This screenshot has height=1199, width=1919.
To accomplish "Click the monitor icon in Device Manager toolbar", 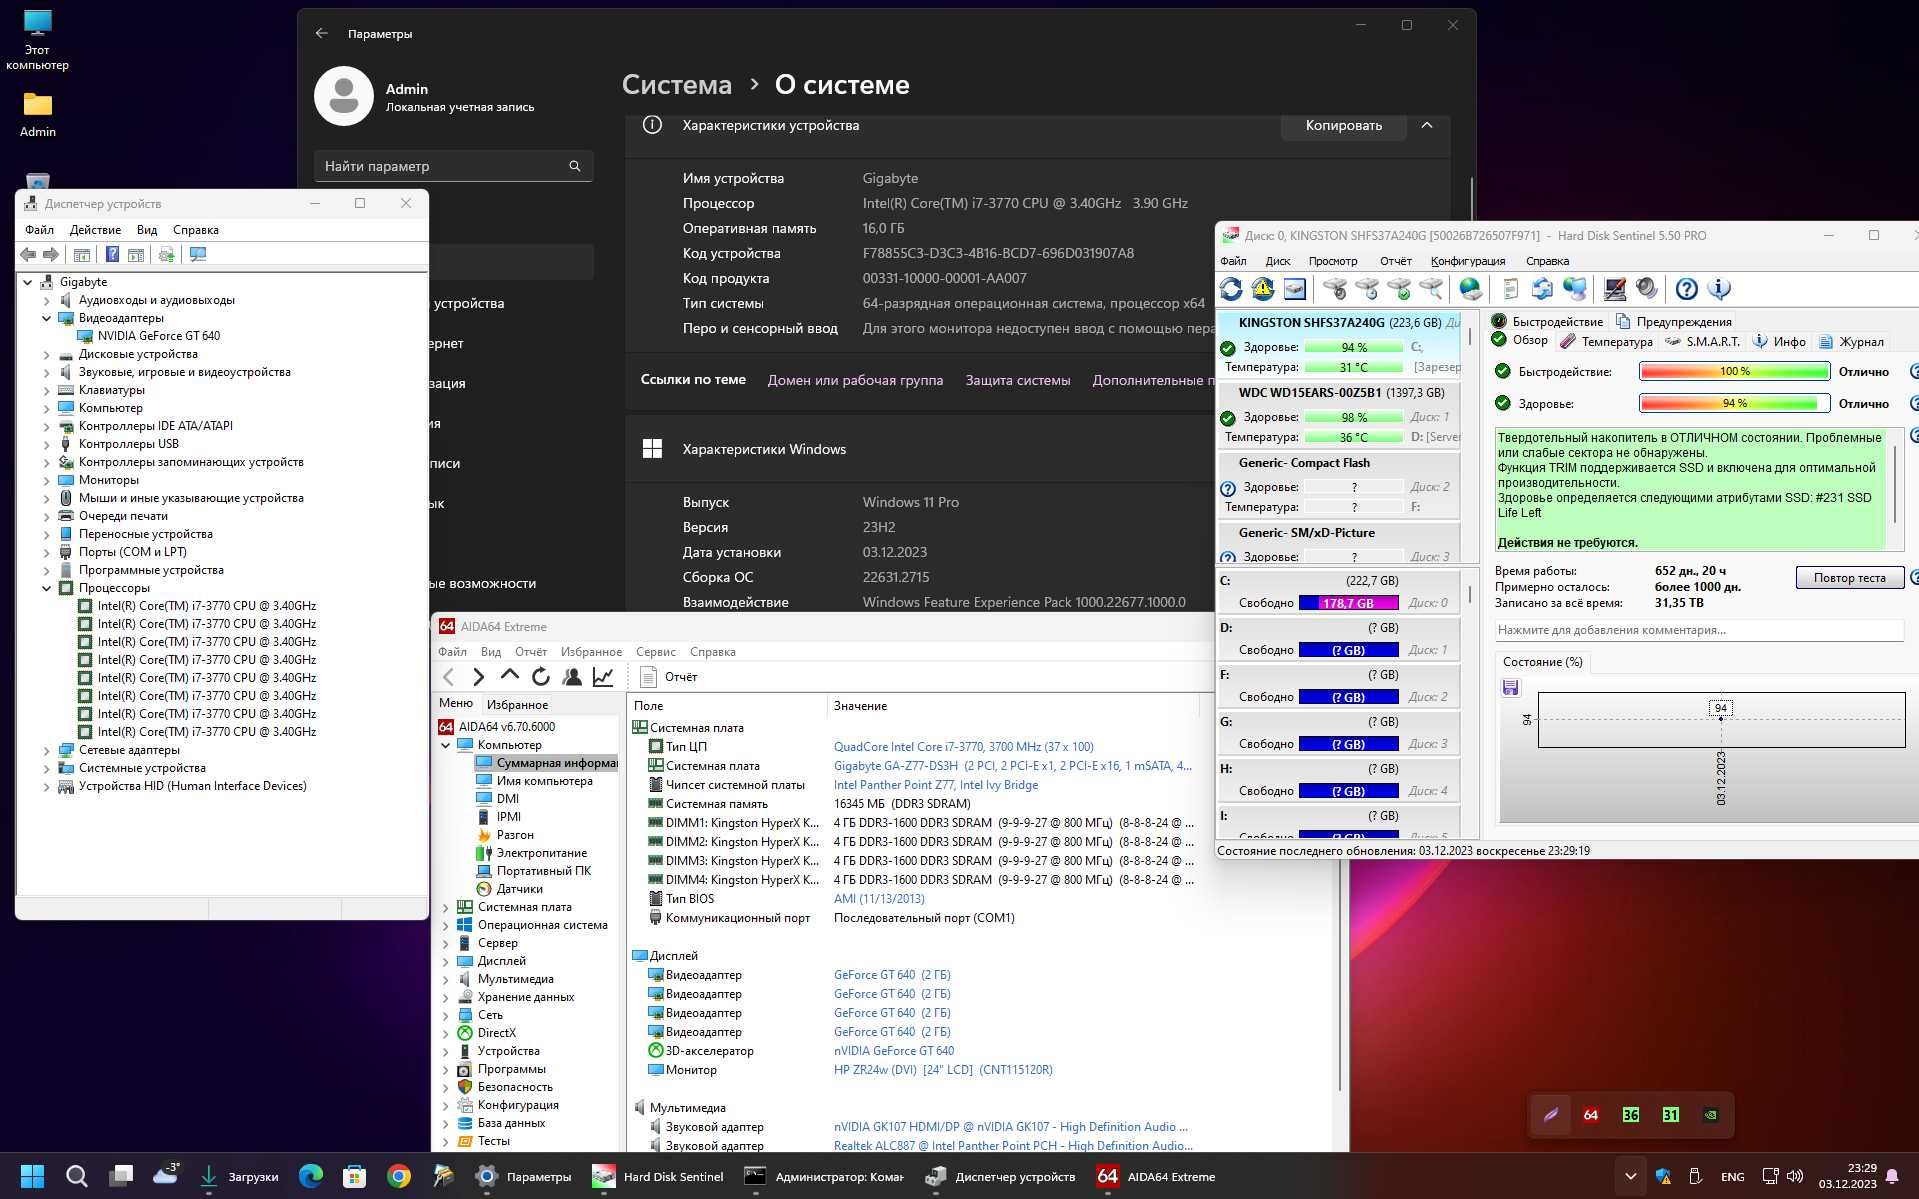I will coord(198,255).
